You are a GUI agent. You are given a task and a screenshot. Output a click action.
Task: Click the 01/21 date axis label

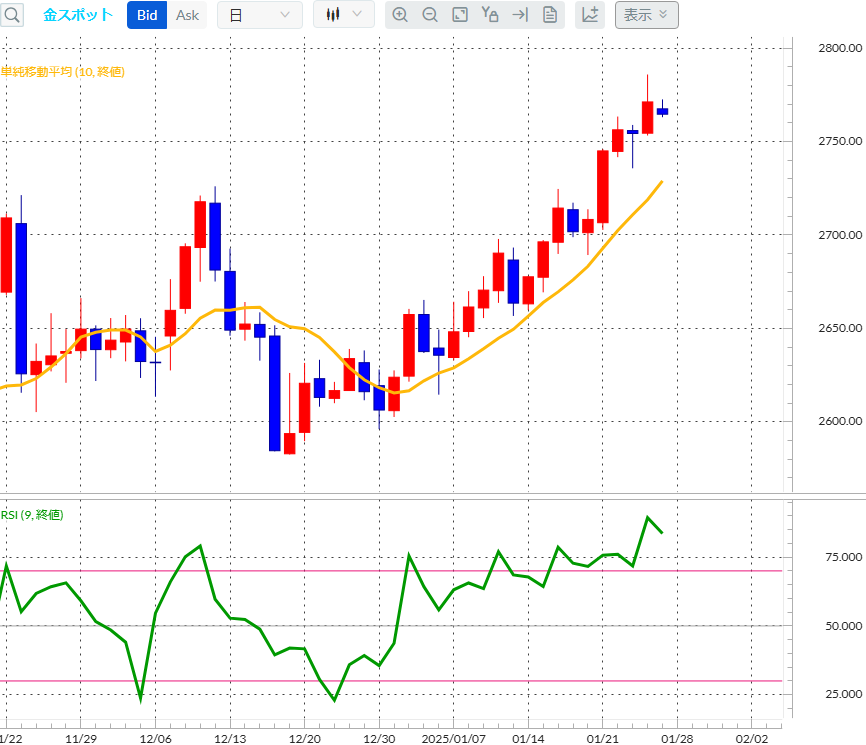coord(603,739)
